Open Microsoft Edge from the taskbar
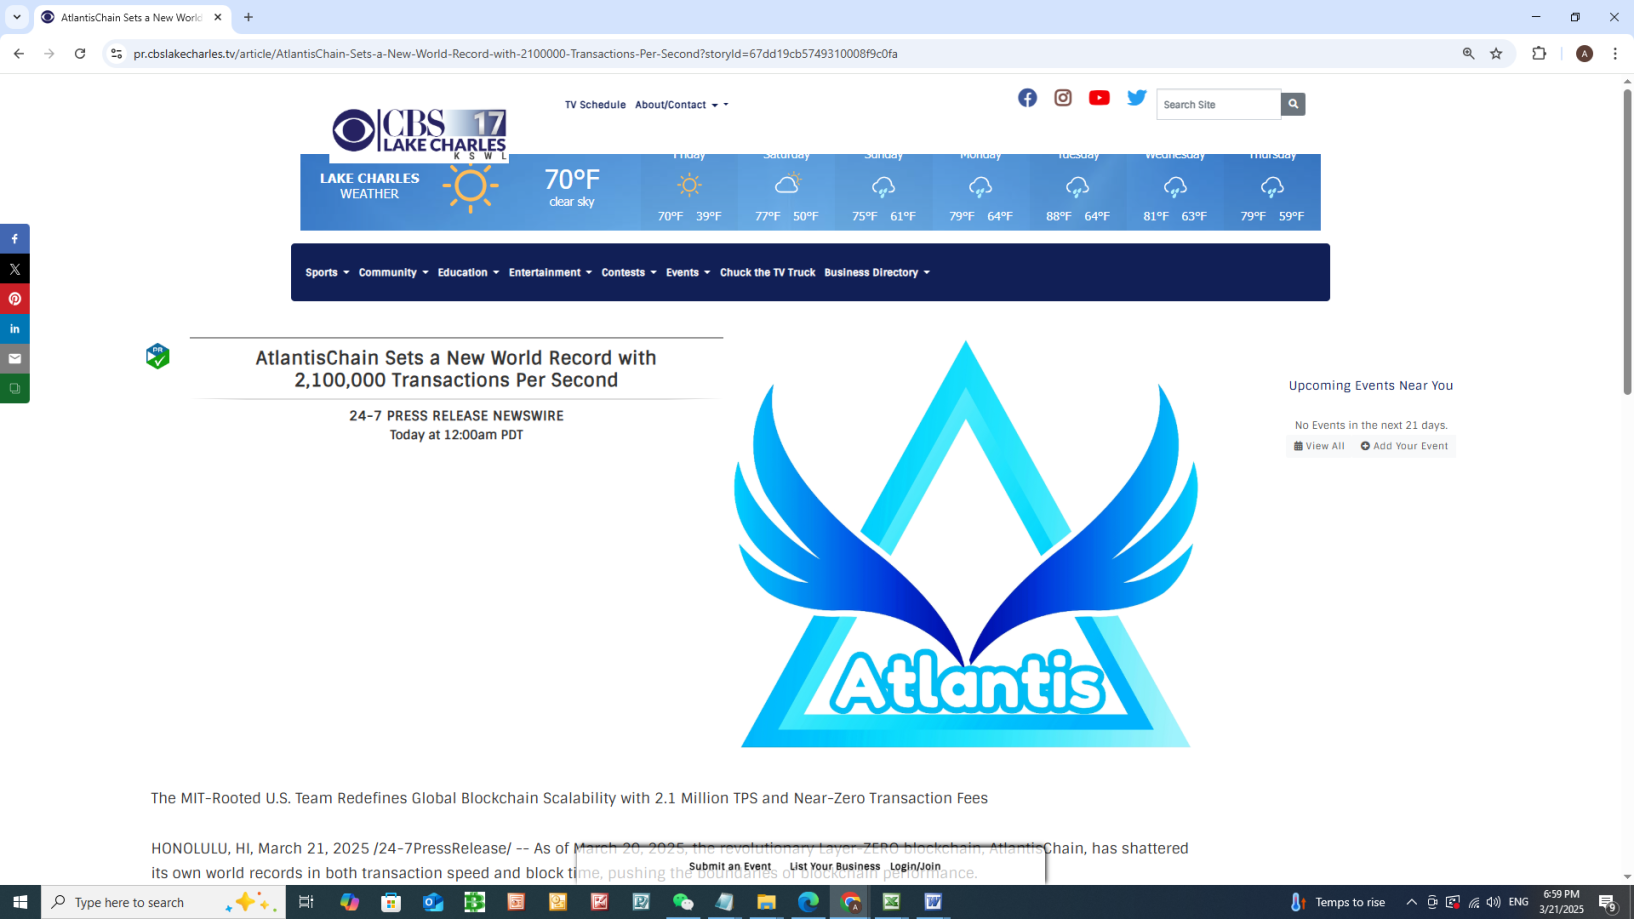 coord(808,902)
